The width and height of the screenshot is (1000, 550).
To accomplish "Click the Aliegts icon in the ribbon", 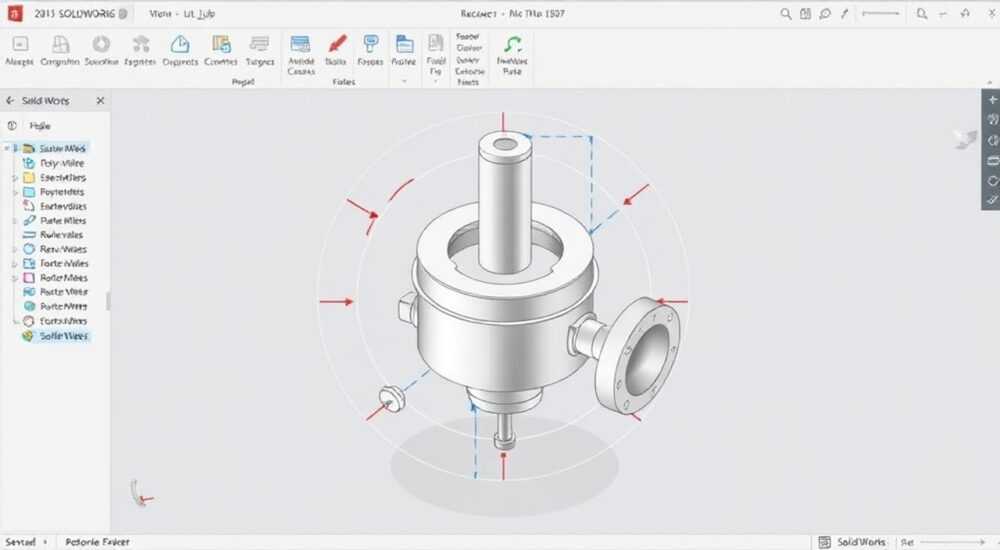I will tap(20, 44).
